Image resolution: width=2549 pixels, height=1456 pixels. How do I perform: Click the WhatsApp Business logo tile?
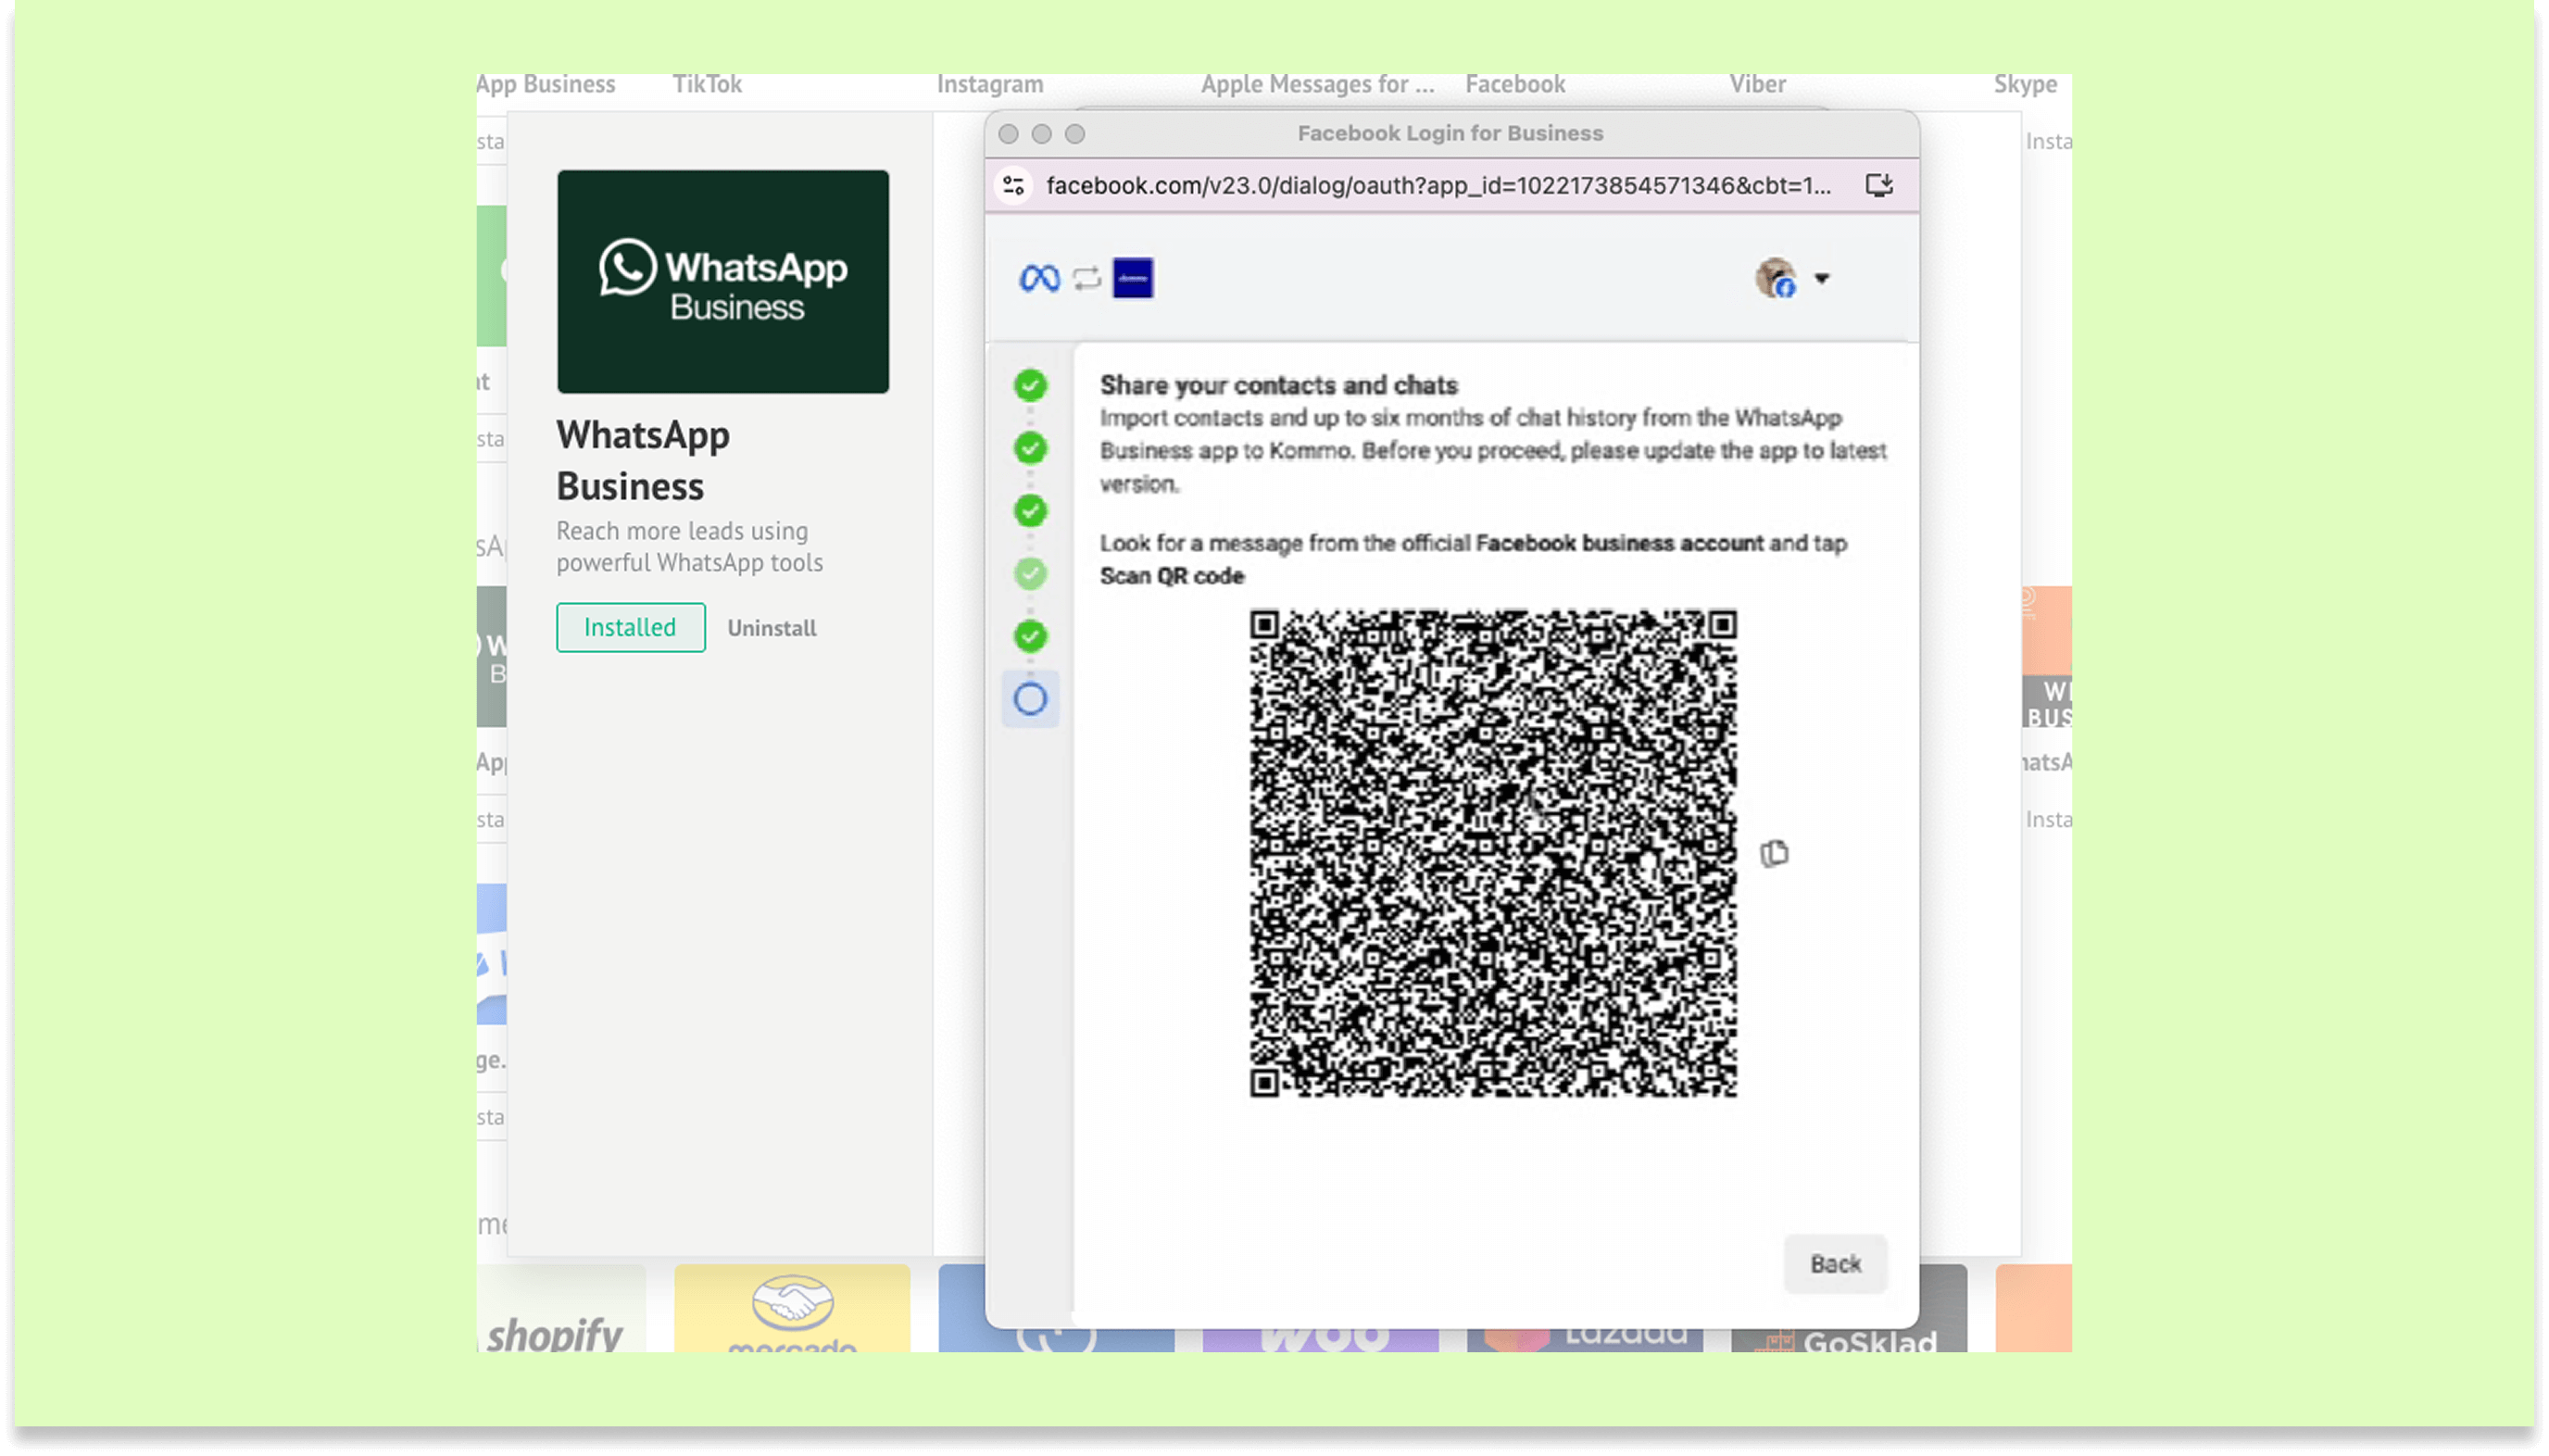coord(722,281)
